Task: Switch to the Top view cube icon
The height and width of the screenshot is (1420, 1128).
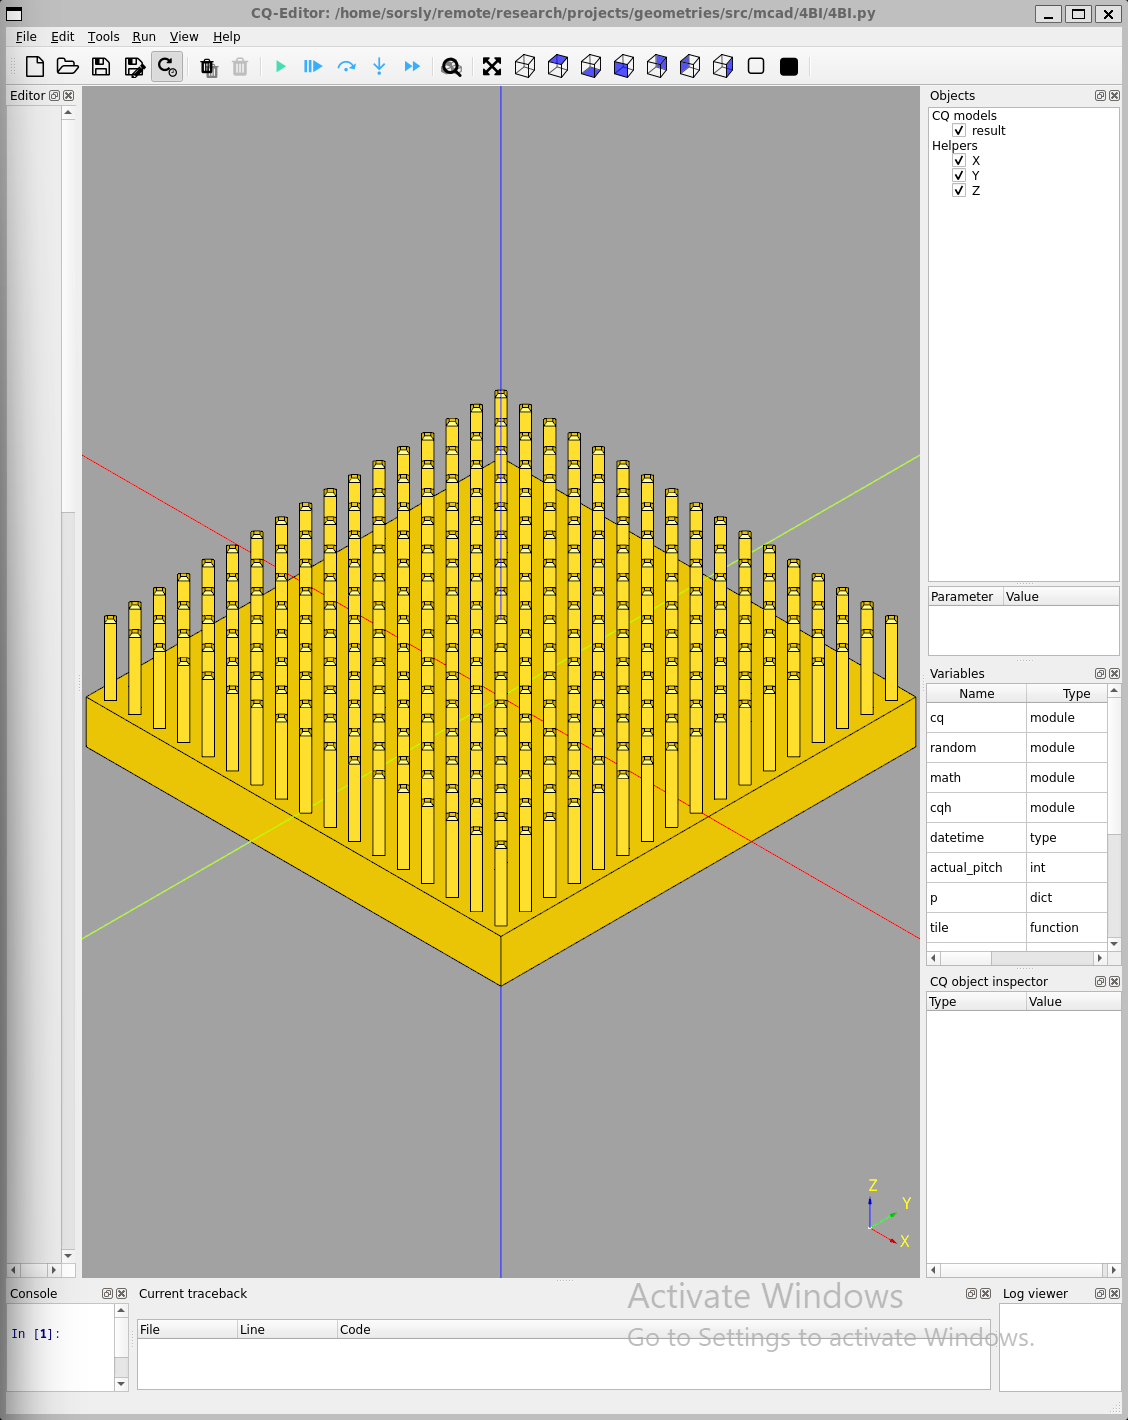Action: pyautogui.click(x=558, y=67)
